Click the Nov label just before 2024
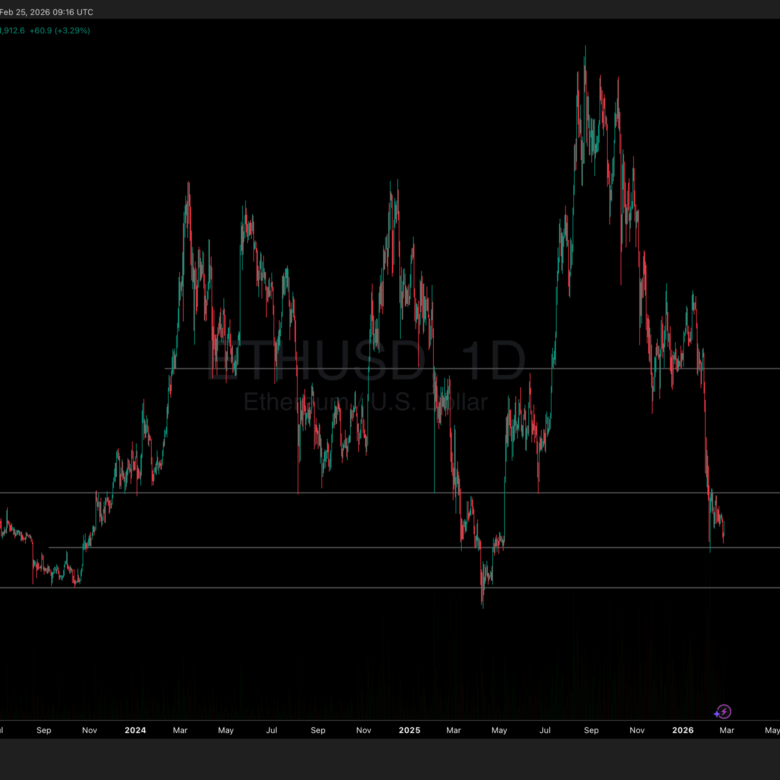Screen dimensions: 780x780 [x=90, y=731]
